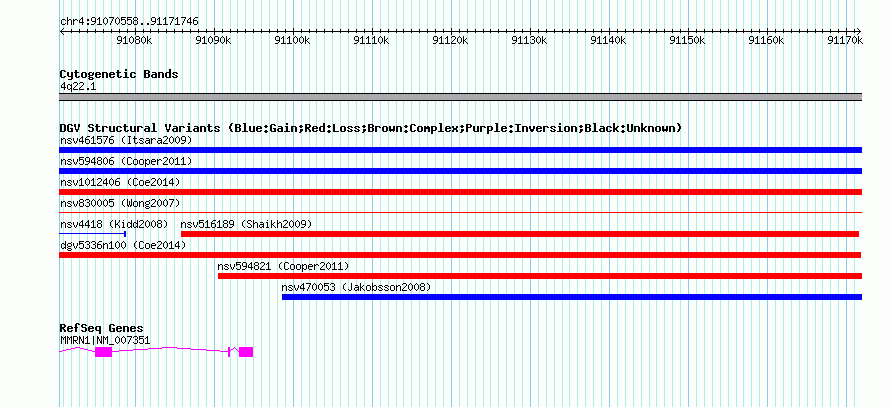Viewport: 890px width, 407px height.
Task: Click the MMRN1|NM_007351 gene label
Action: point(105,341)
